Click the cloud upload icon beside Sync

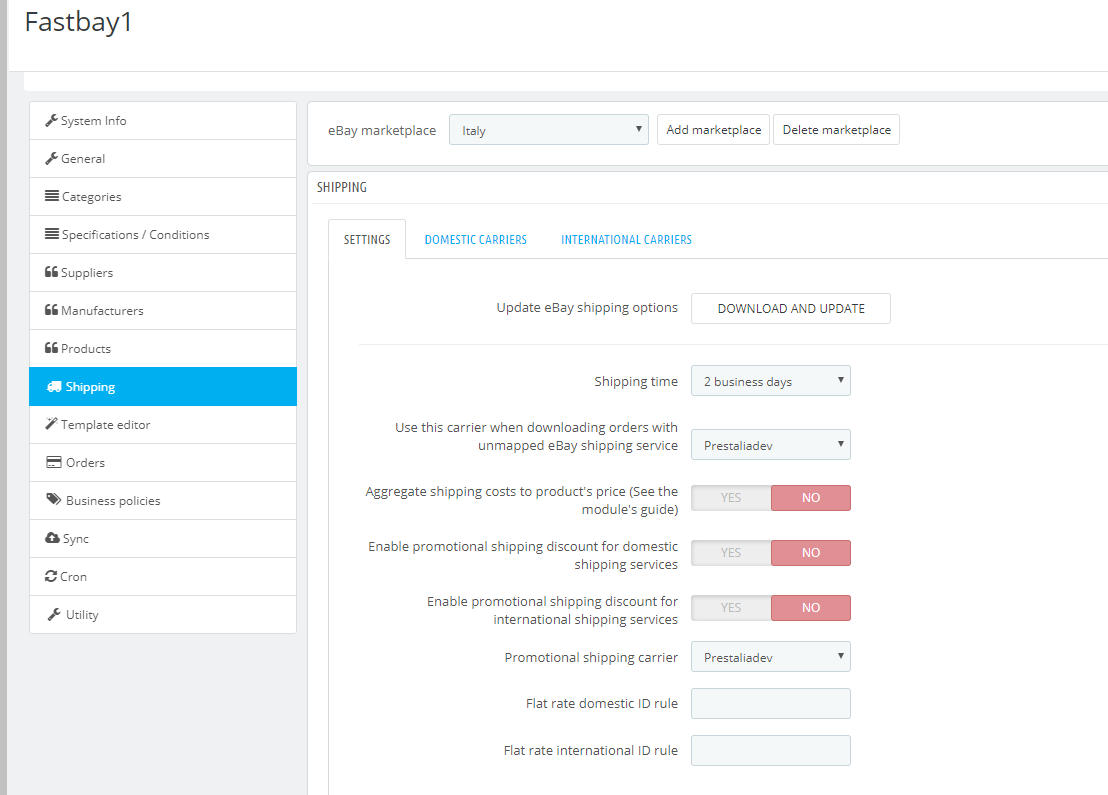pyautogui.click(x=52, y=538)
